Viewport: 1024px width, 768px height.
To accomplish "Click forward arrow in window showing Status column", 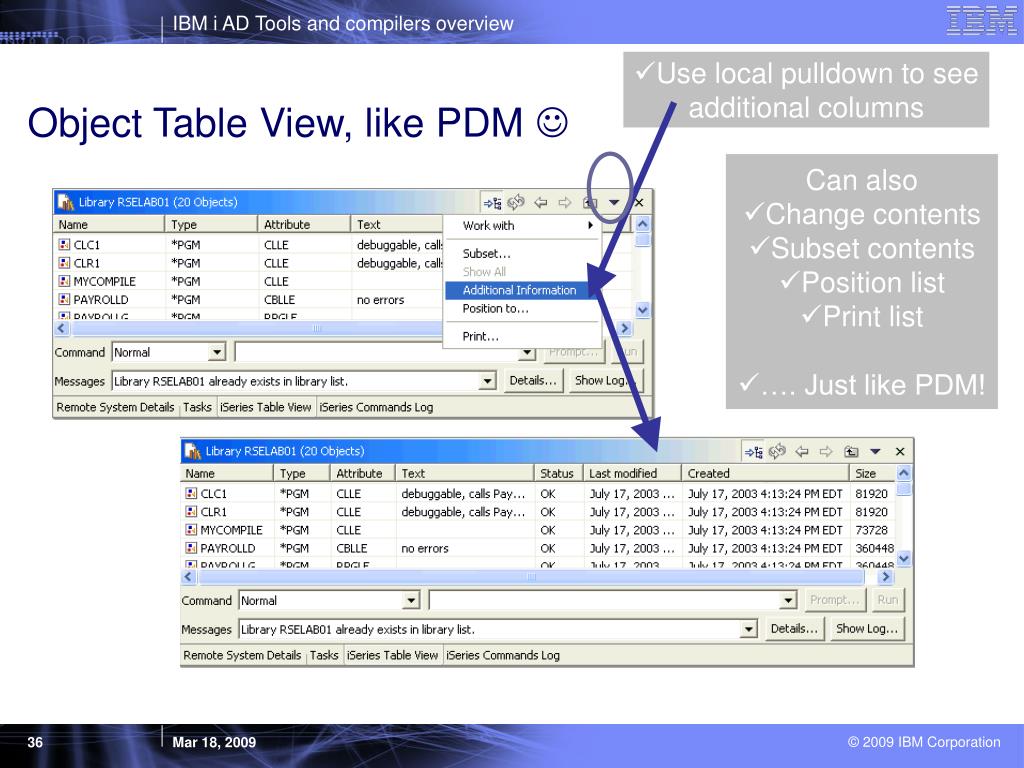I will (825, 451).
